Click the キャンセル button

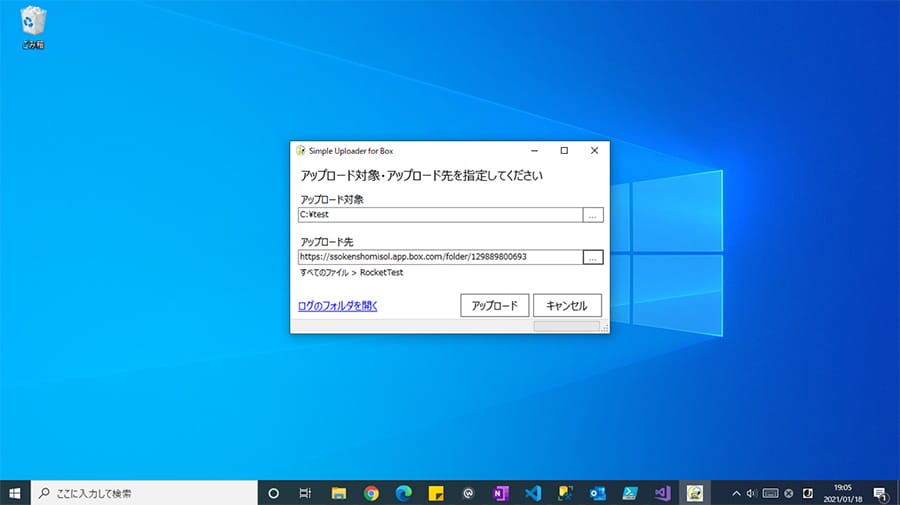pyautogui.click(x=567, y=306)
